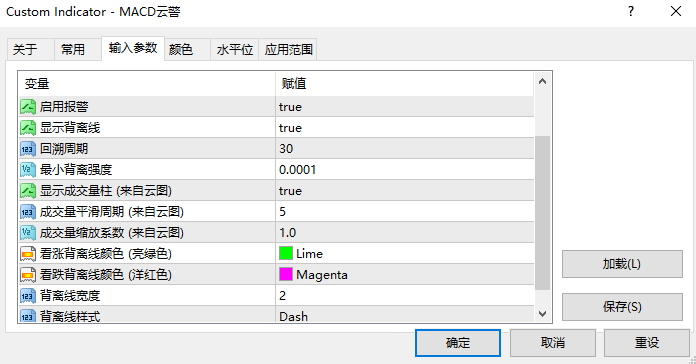This screenshot has width=696, height=364.
Task: Click the color-type icon beside 看跌背离线颜色
Action: 28,275
